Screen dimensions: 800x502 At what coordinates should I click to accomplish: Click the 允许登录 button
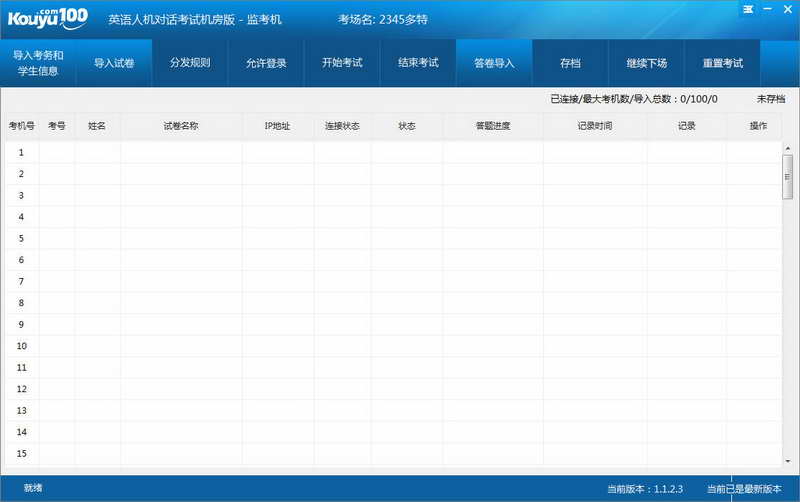click(266, 63)
